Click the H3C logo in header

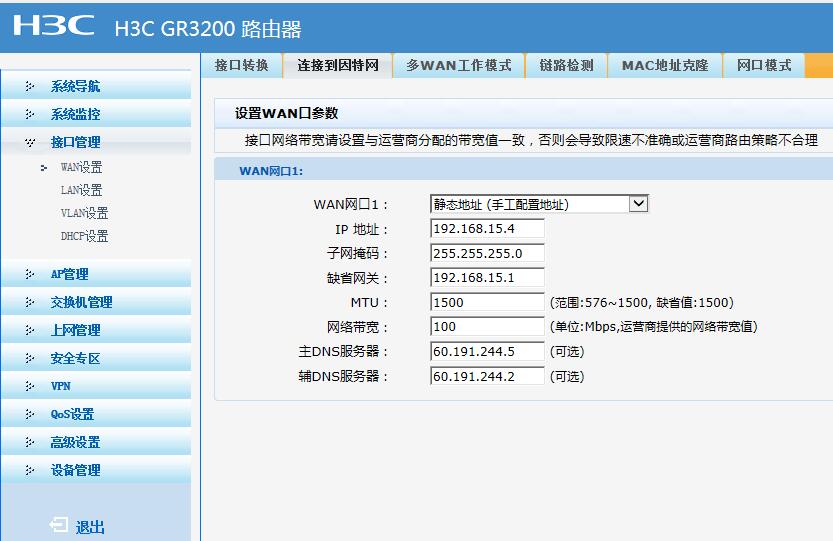tap(54, 25)
